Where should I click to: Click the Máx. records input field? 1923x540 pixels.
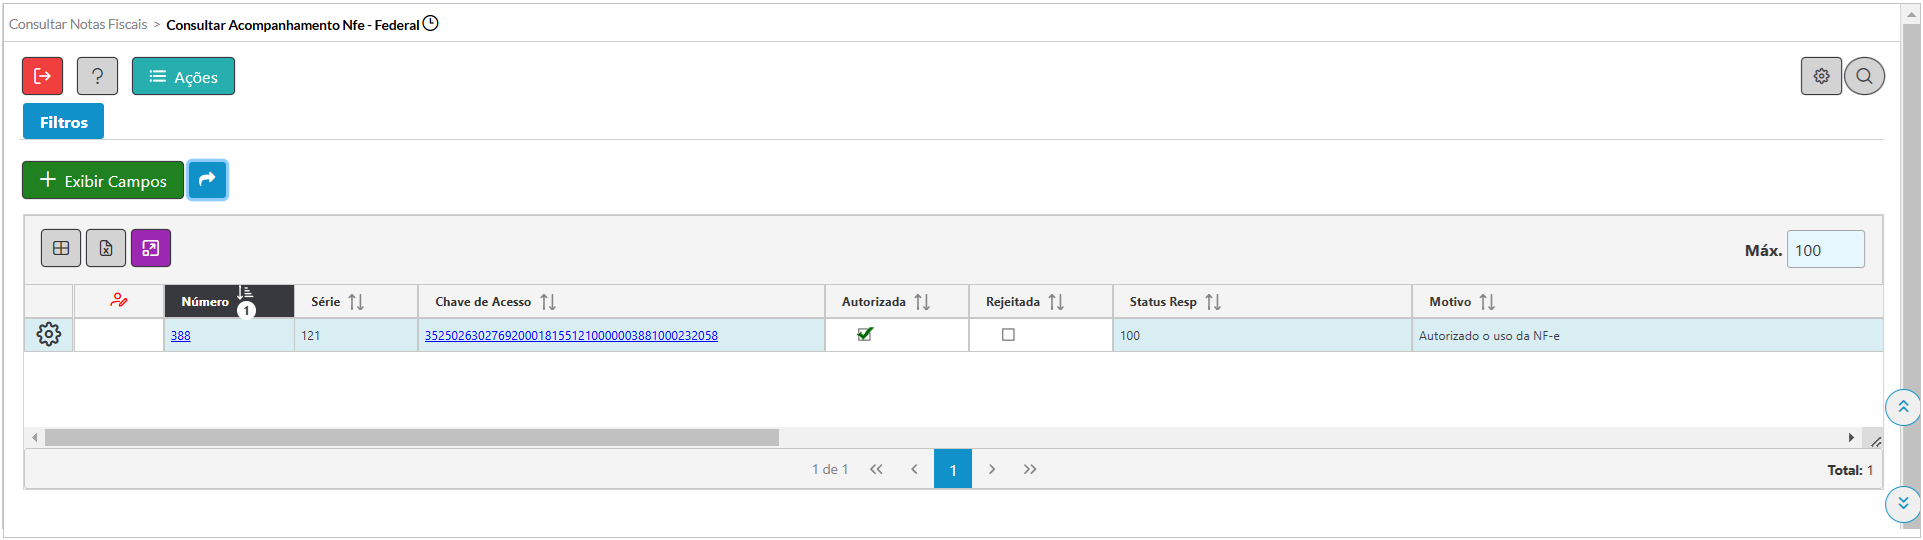pos(1825,250)
